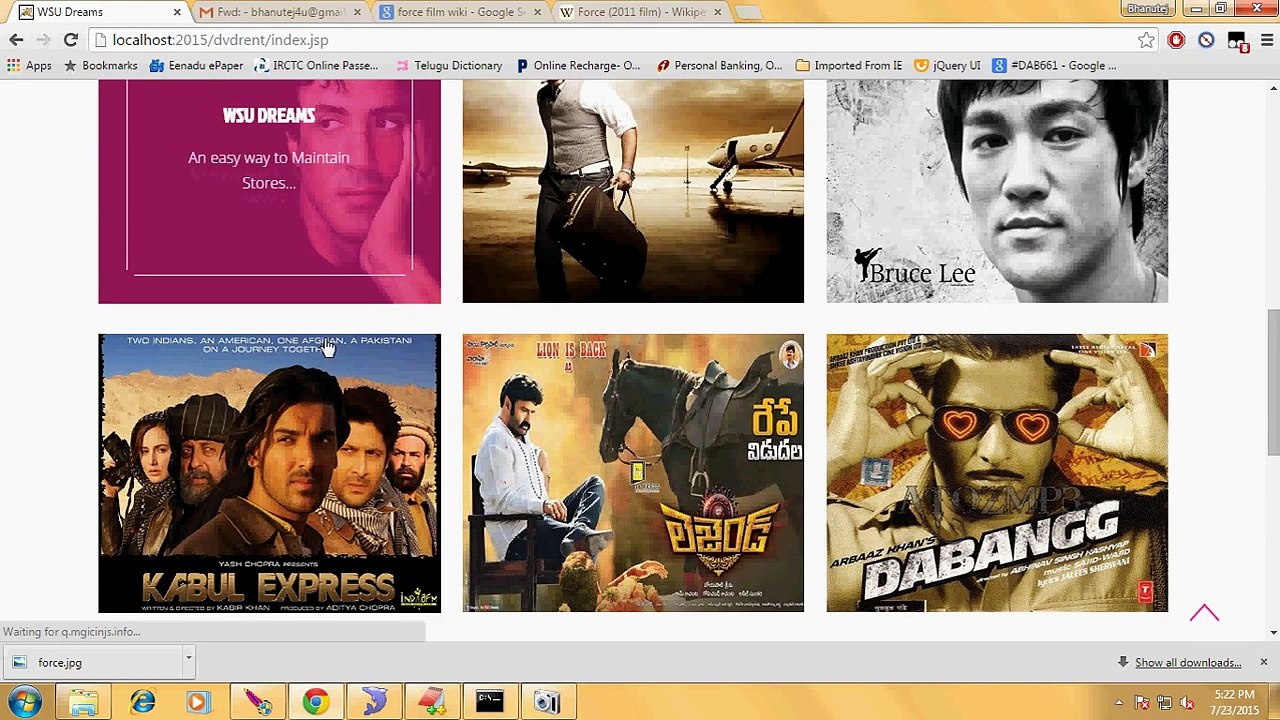The image size is (1280, 720).
Task: Open the muted volume tray icon
Action: (x=1185, y=702)
